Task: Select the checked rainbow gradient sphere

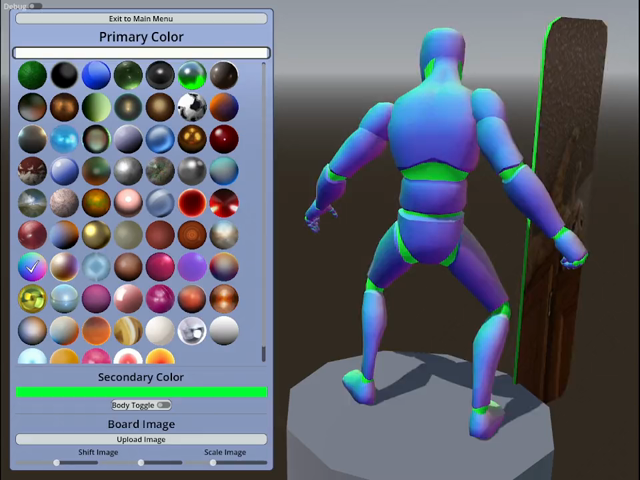Action: 32,267
